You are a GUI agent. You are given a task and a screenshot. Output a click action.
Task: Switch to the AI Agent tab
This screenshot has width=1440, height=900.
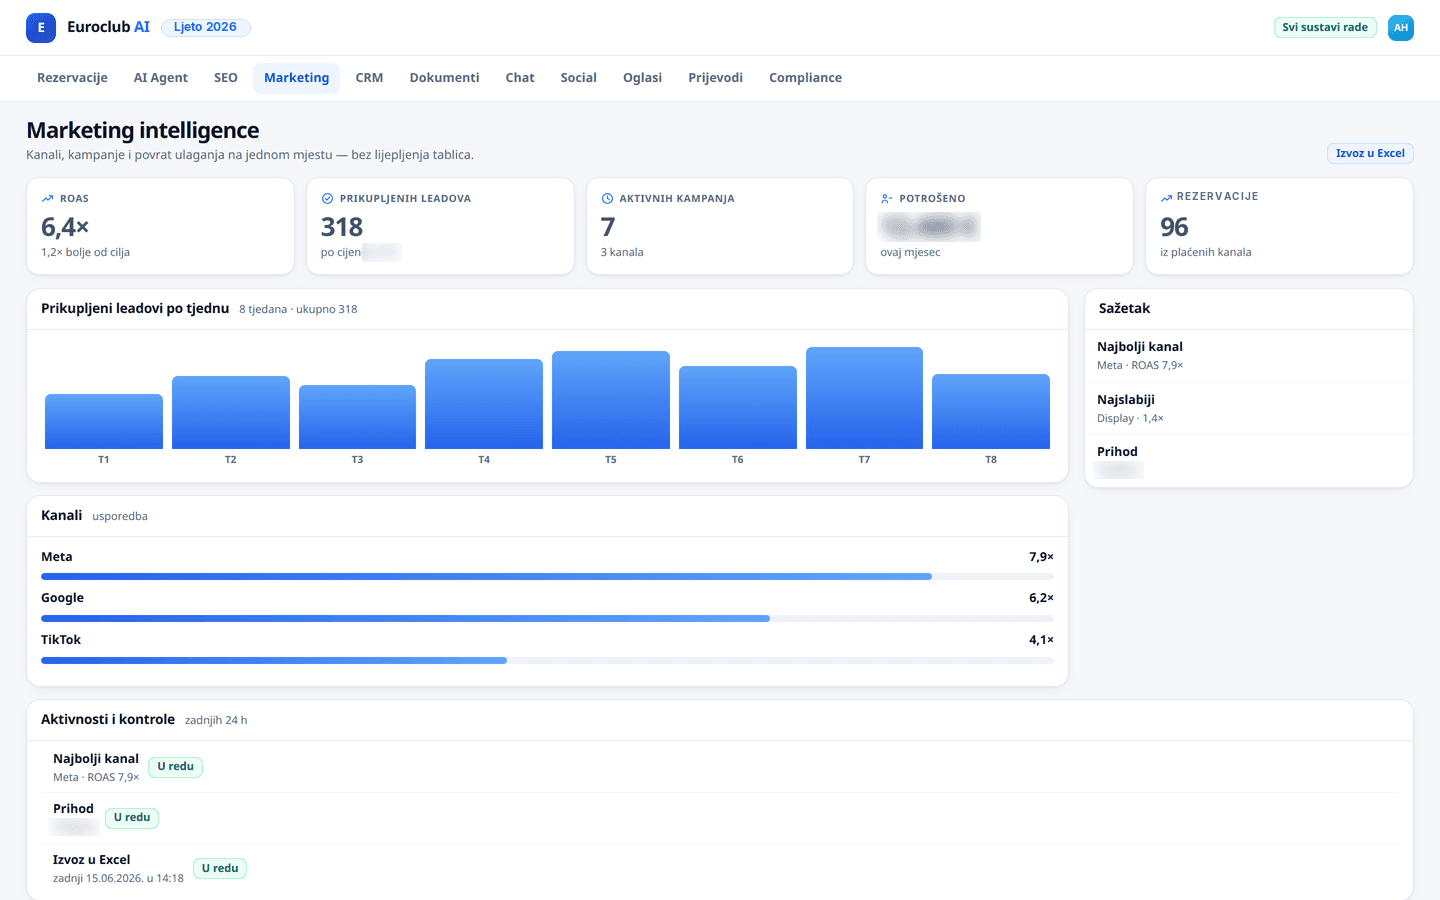pyautogui.click(x=161, y=78)
